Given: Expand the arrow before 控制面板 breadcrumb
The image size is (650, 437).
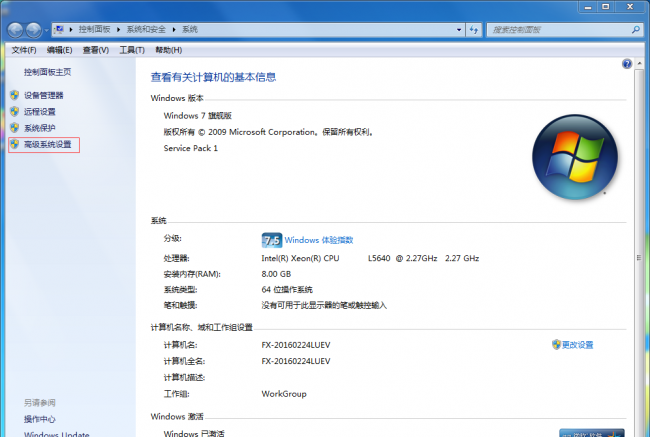Looking at the screenshot, I should point(71,29).
